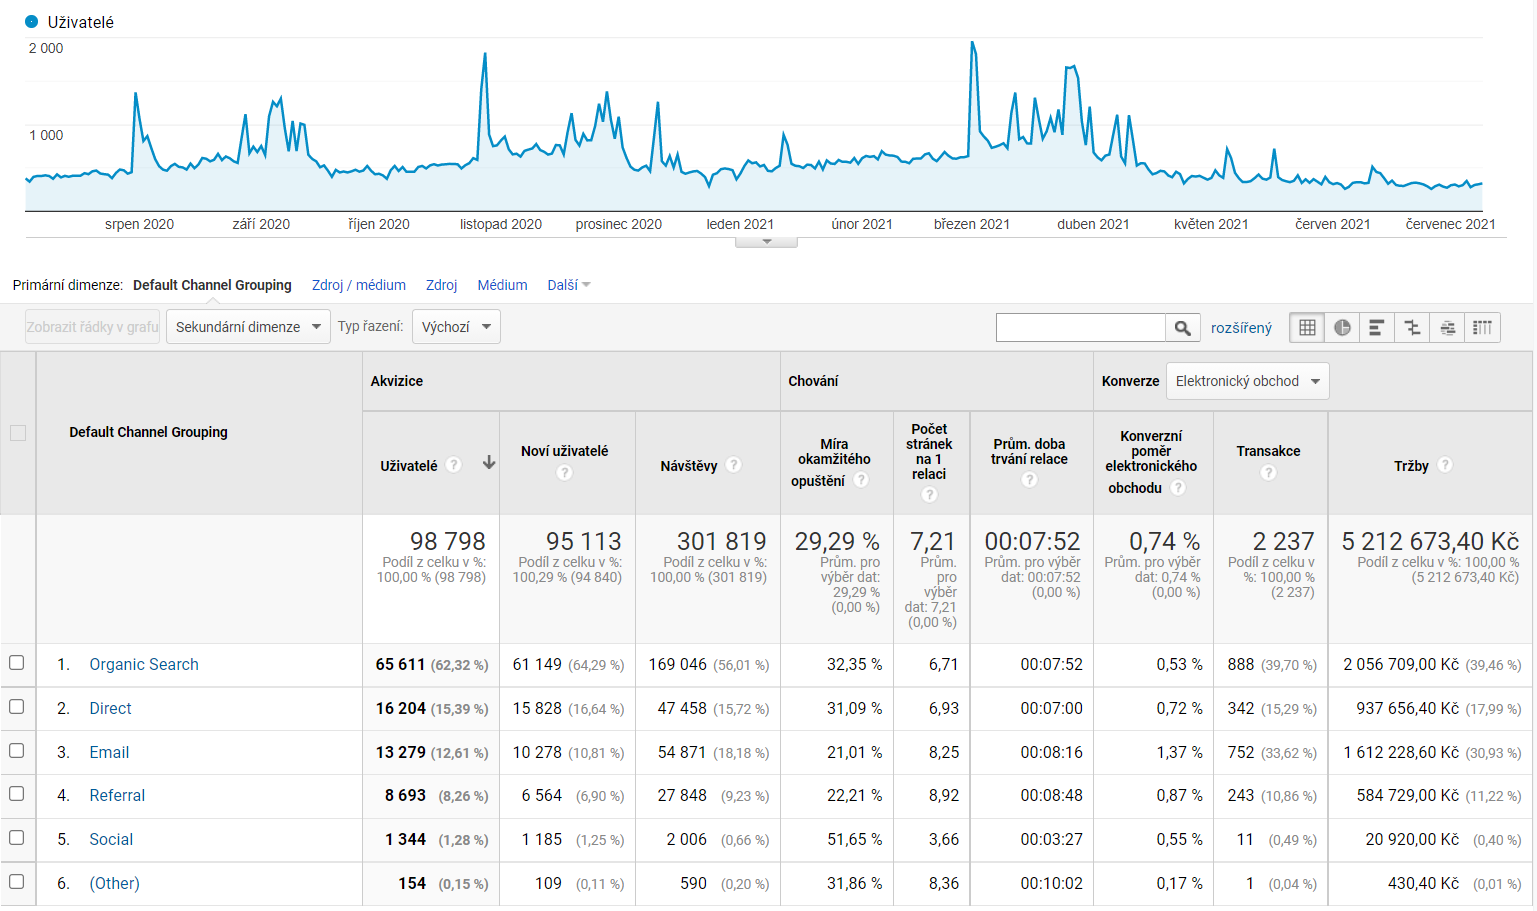Image resolution: width=1537 pixels, height=911 pixels.
Task: Click help icon for Míra okamžitého opuštění
Action: pyautogui.click(x=860, y=480)
